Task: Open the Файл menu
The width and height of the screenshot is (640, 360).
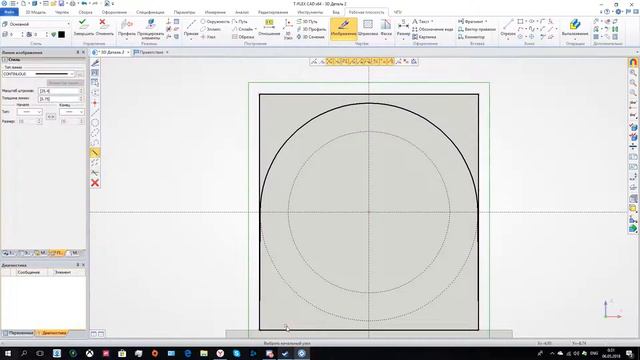Action: [x=9, y=12]
